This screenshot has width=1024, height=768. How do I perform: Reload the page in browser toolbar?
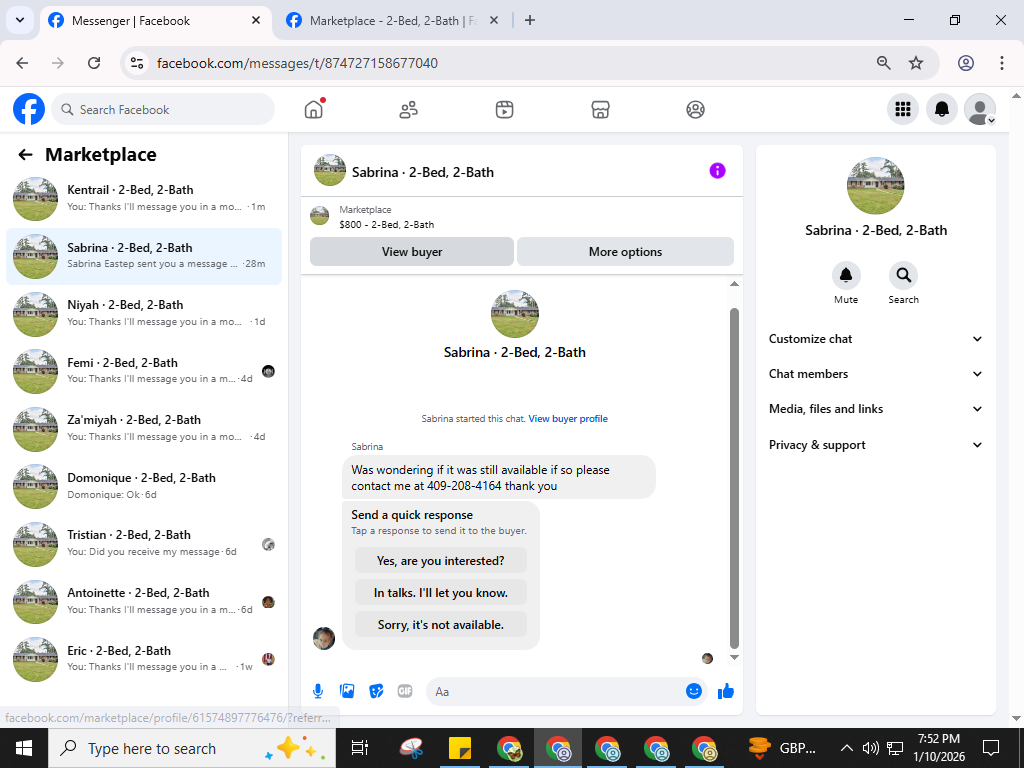94,63
